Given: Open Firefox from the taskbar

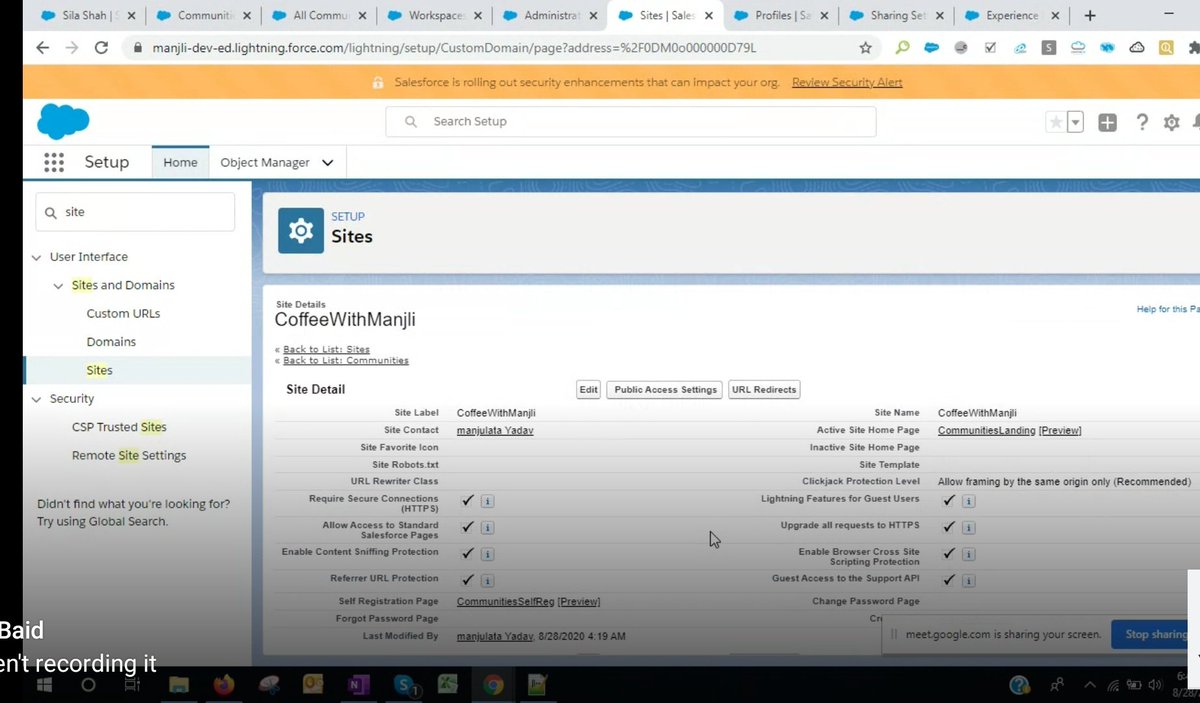Looking at the screenshot, I should coord(224,686).
